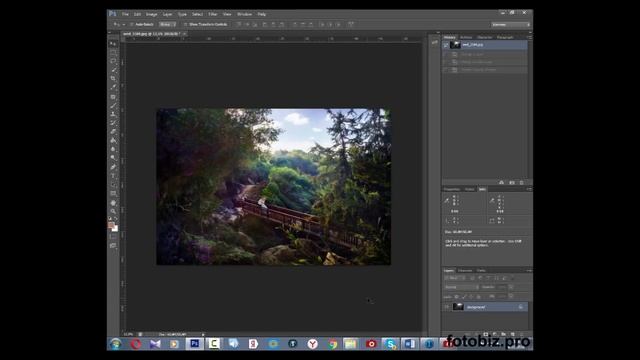Toggle Quick Mask mode icon
The width and height of the screenshot is (640, 360).
(113, 237)
